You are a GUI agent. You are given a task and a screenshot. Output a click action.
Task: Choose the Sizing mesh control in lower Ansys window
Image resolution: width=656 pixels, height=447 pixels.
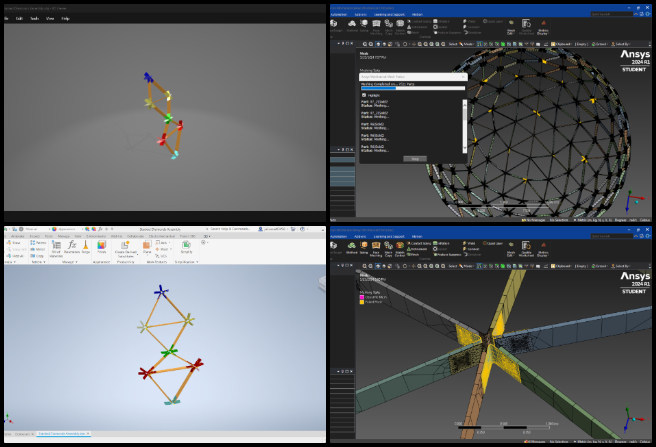click(364, 247)
